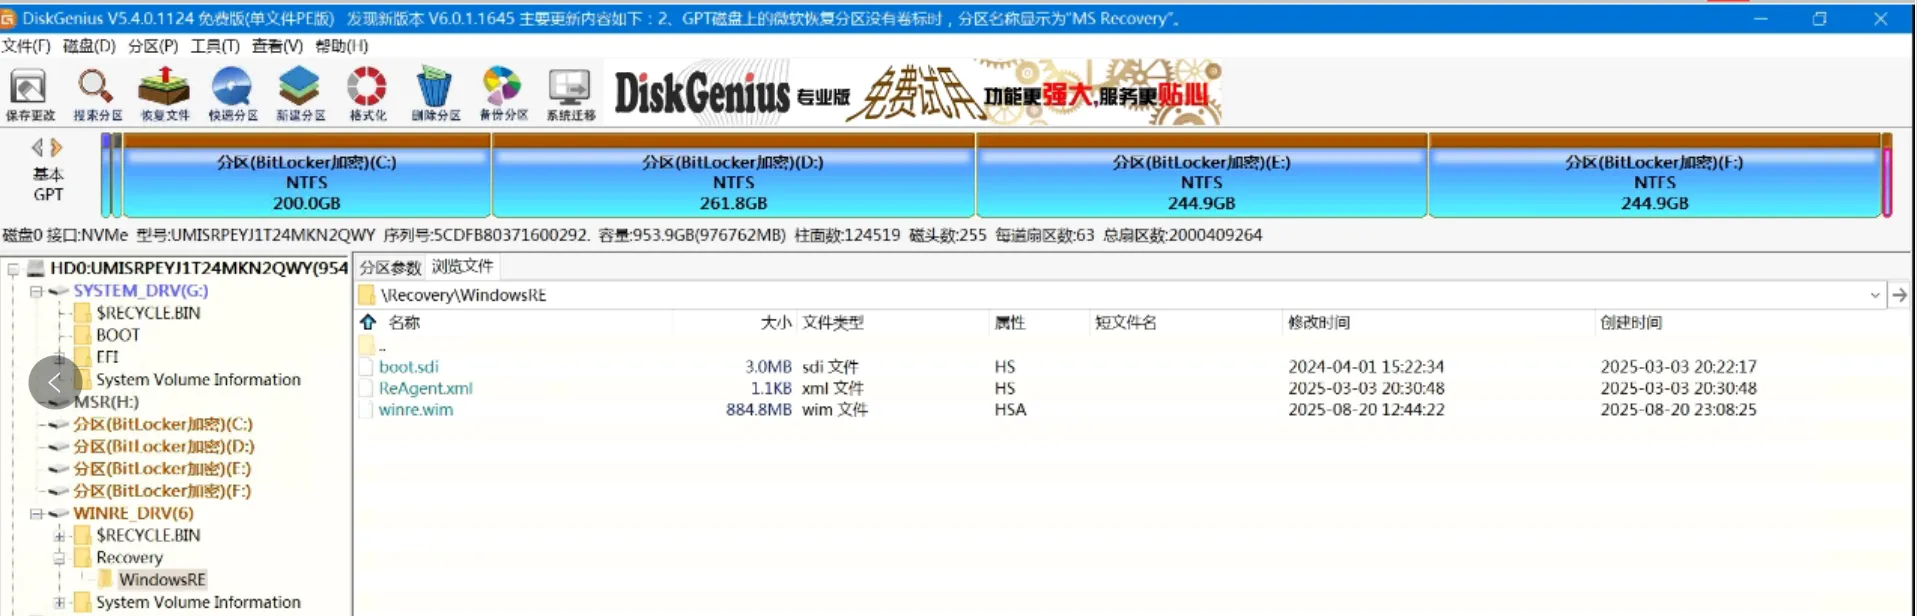Viewport: 1917px width, 616px height.
Task: Open the path bar dropdown arrow
Action: (1875, 295)
